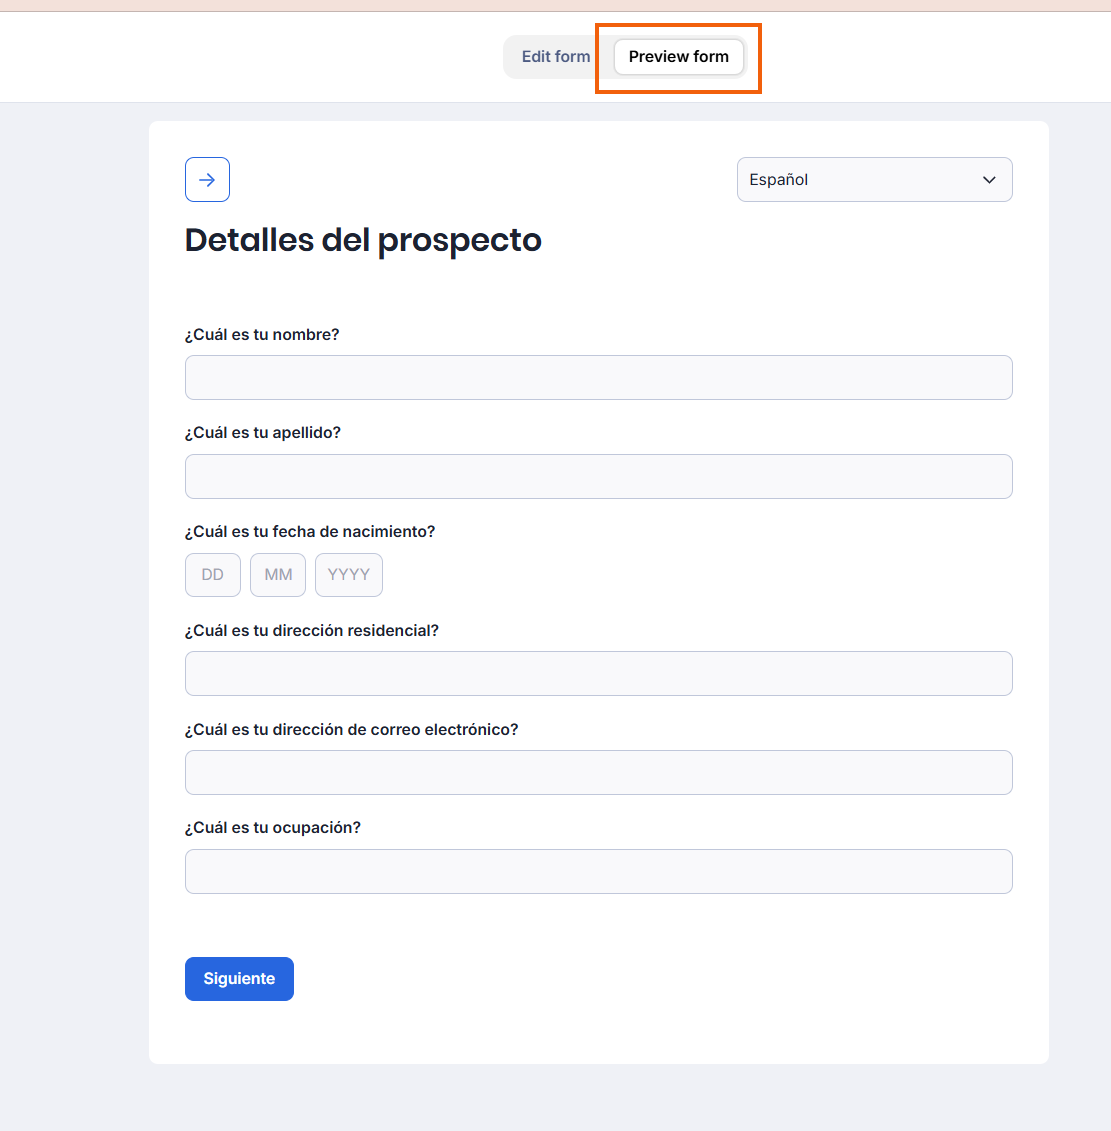This screenshot has height=1131, width=1111.
Task: Click the right arrow icon button
Action: tap(207, 180)
